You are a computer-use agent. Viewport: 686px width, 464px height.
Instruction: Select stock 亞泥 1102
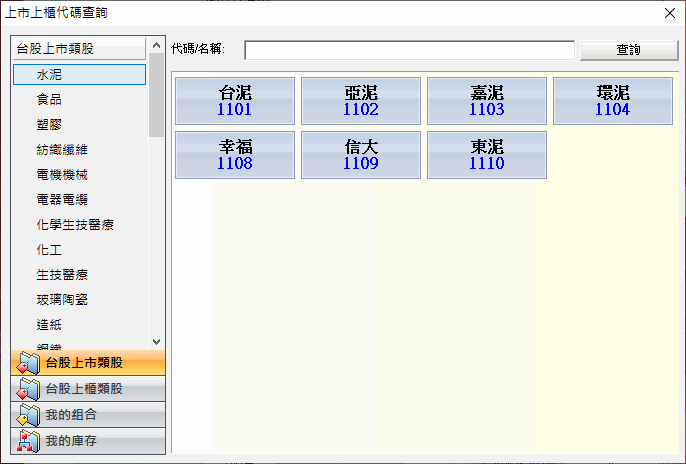click(361, 101)
